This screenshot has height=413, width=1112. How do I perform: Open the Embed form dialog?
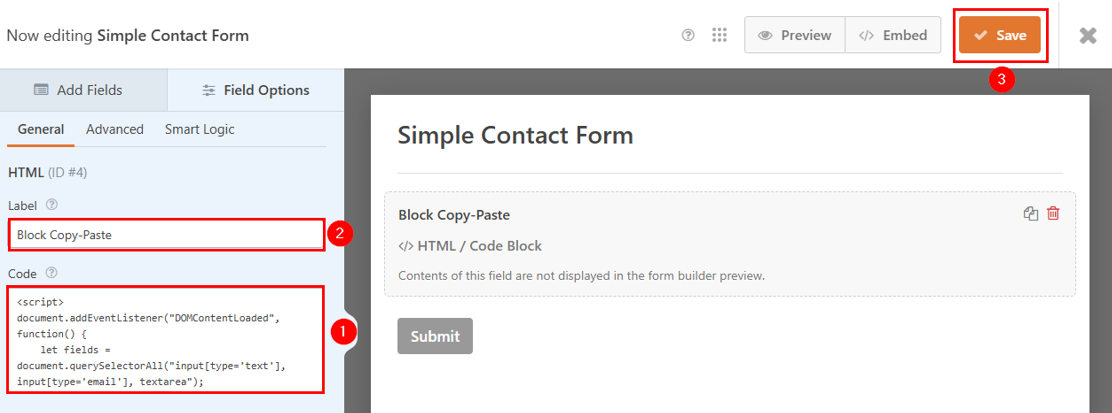pyautogui.click(x=893, y=35)
